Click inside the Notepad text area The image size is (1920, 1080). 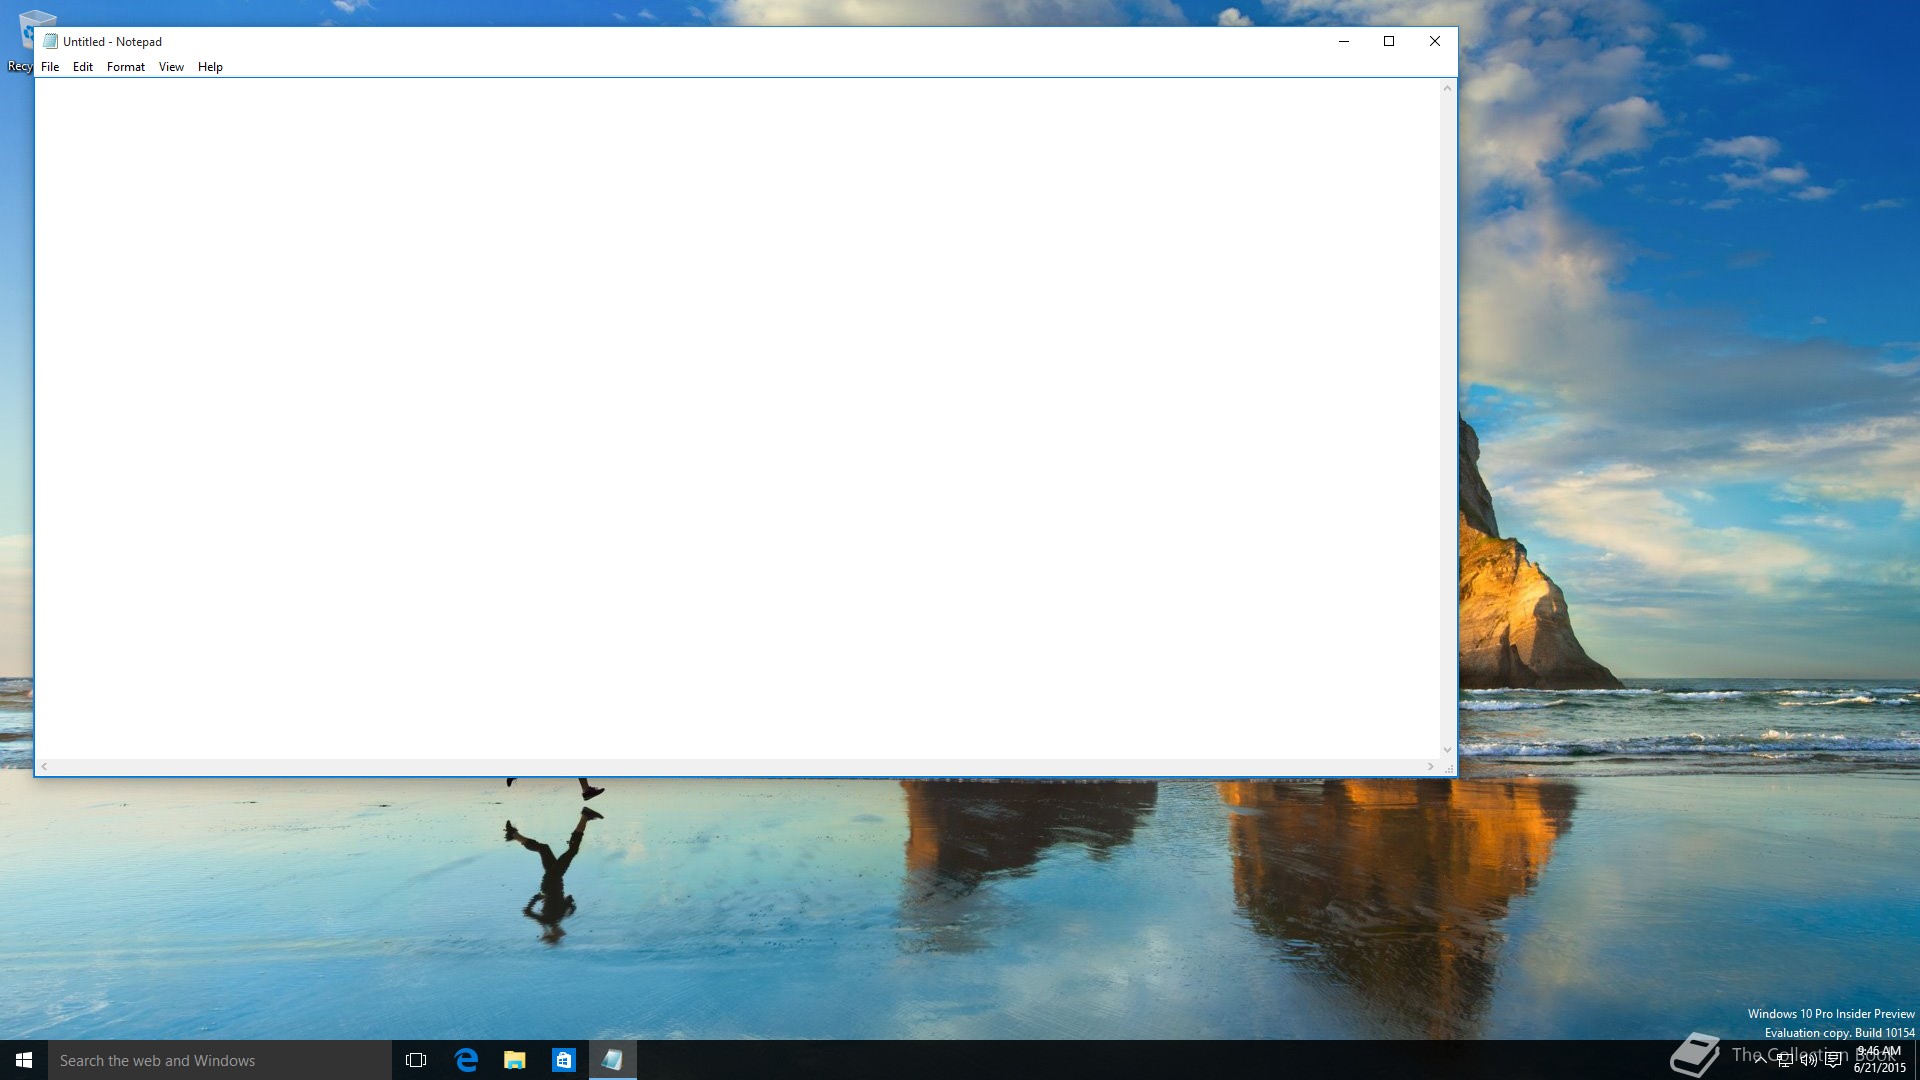(x=737, y=418)
